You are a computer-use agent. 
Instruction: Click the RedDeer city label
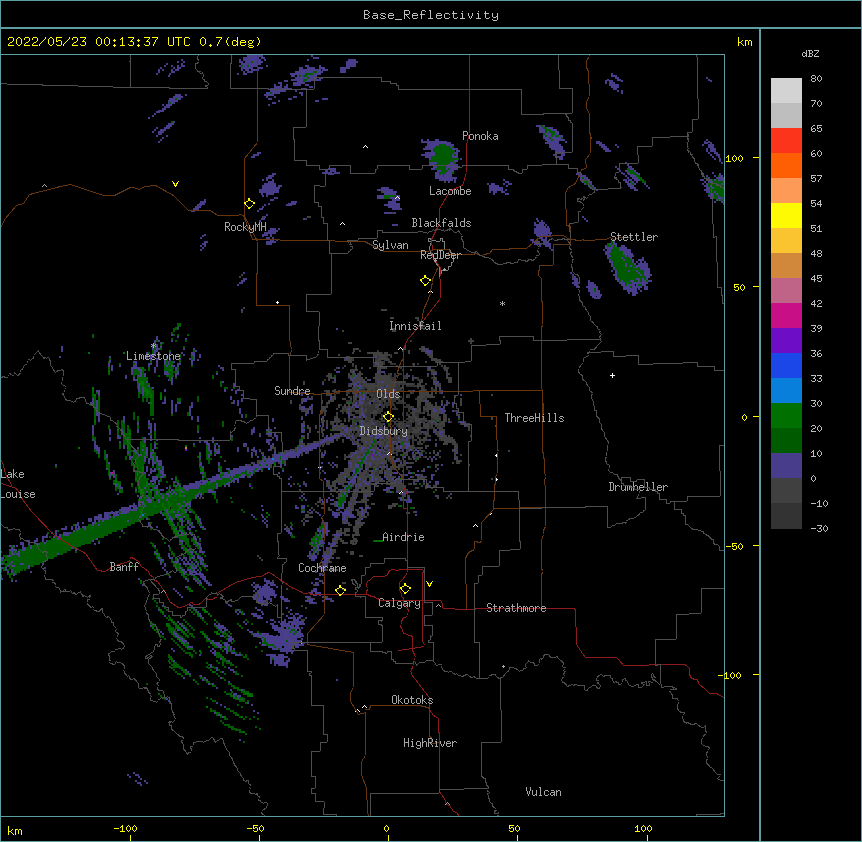pyautogui.click(x=440, y=255)
